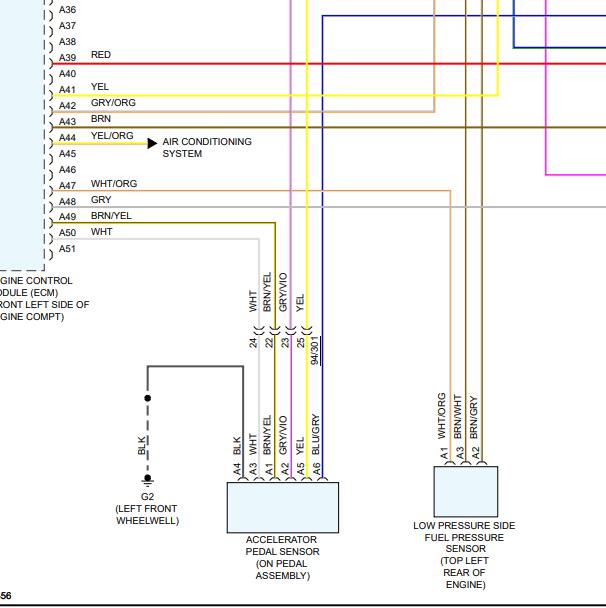Image resolution: width=606 pixels, height=608 pixels.
Task: Click the 'AIR CONDITIONING SYSTEM' reference text
Action: click(207, 148)
